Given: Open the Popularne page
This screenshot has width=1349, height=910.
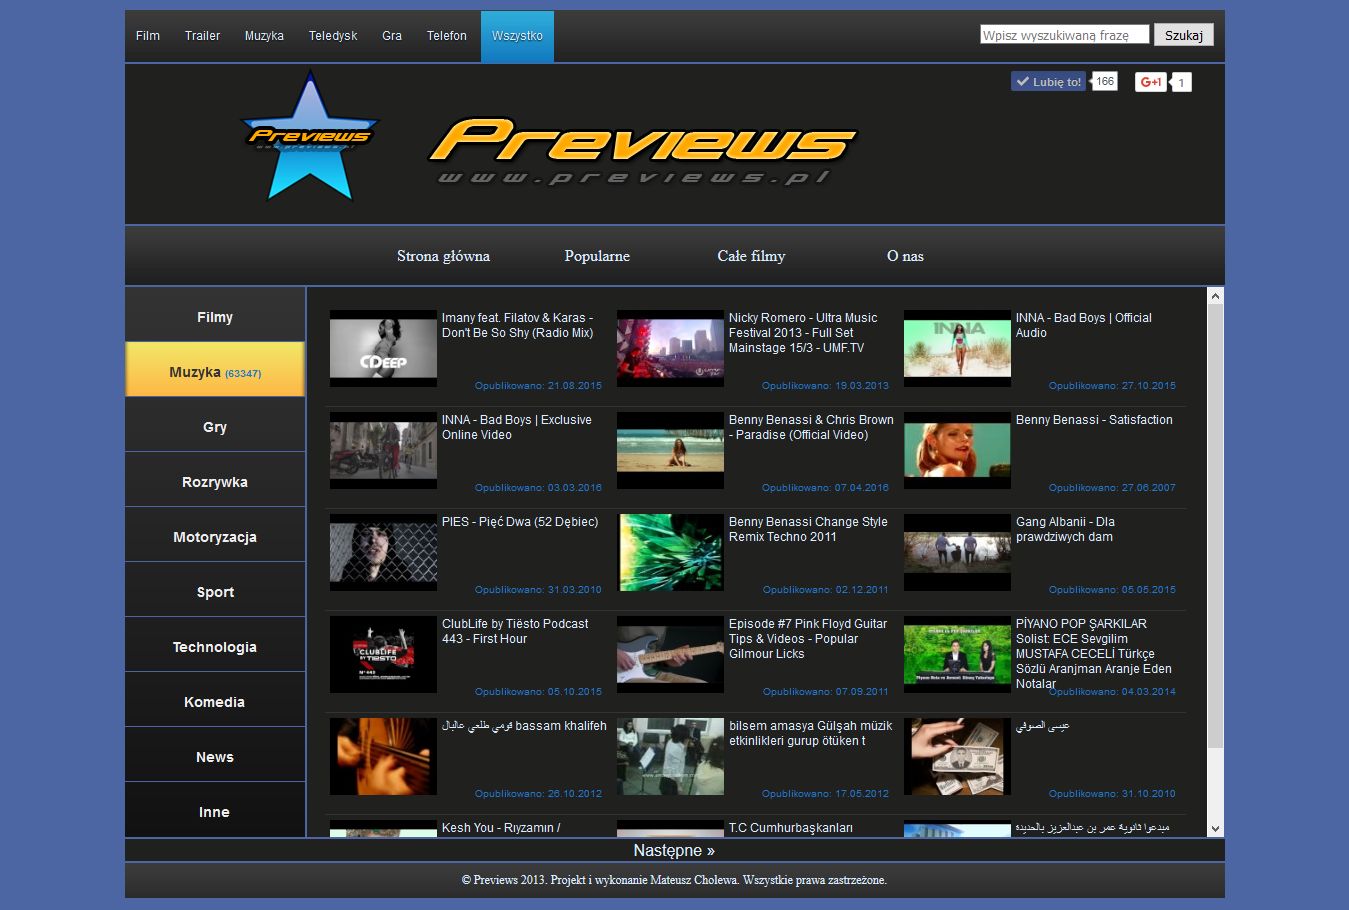Looking at the screenshot, I should tap(597, 256).
